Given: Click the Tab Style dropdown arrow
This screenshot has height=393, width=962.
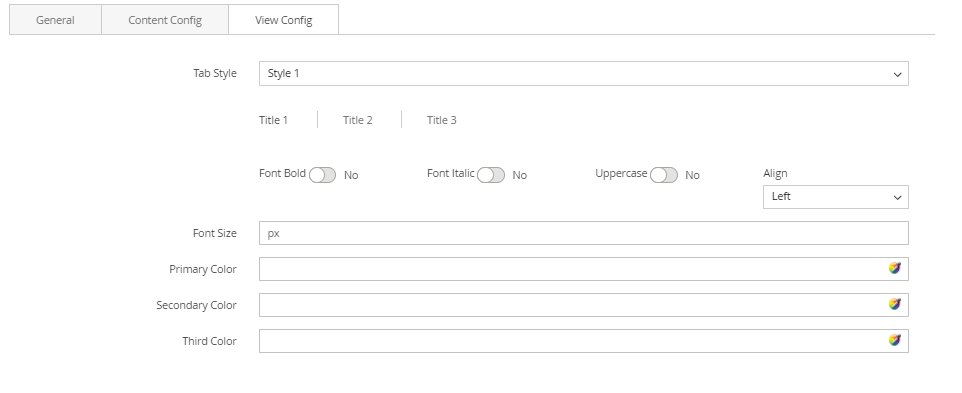Looking at the screenshot, I should (x=898, y=74).
